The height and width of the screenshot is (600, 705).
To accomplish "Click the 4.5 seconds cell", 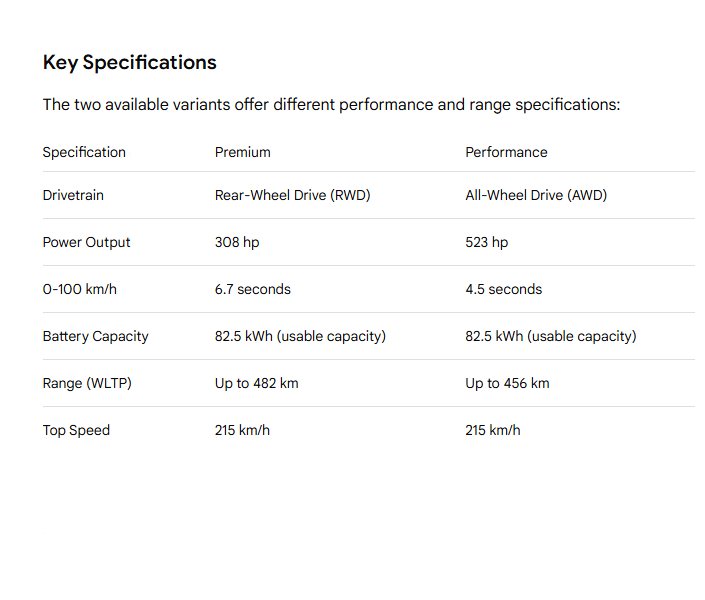I will click(x=503, y=289).
